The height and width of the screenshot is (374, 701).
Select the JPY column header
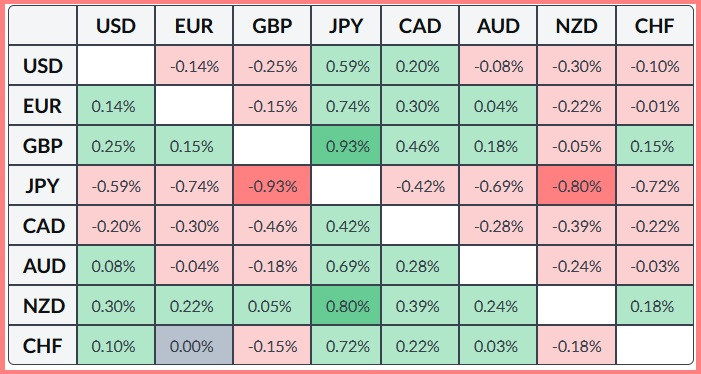pyautogui.click(x=346, y=25)
